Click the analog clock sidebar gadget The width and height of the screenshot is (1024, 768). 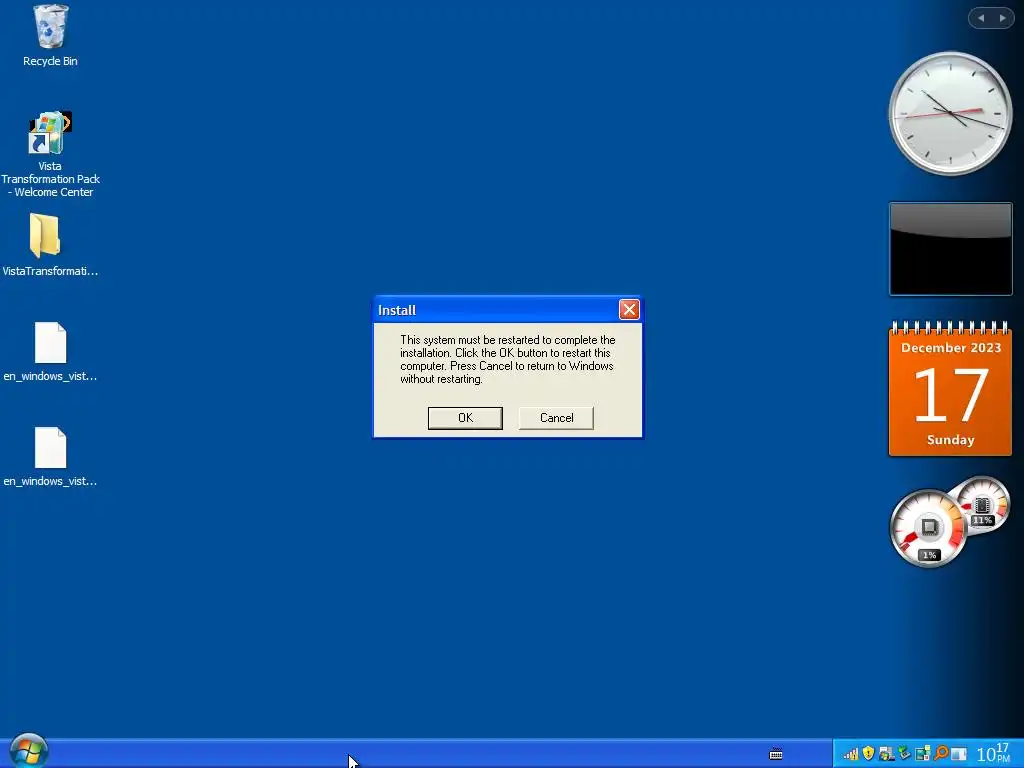point(950,114)
